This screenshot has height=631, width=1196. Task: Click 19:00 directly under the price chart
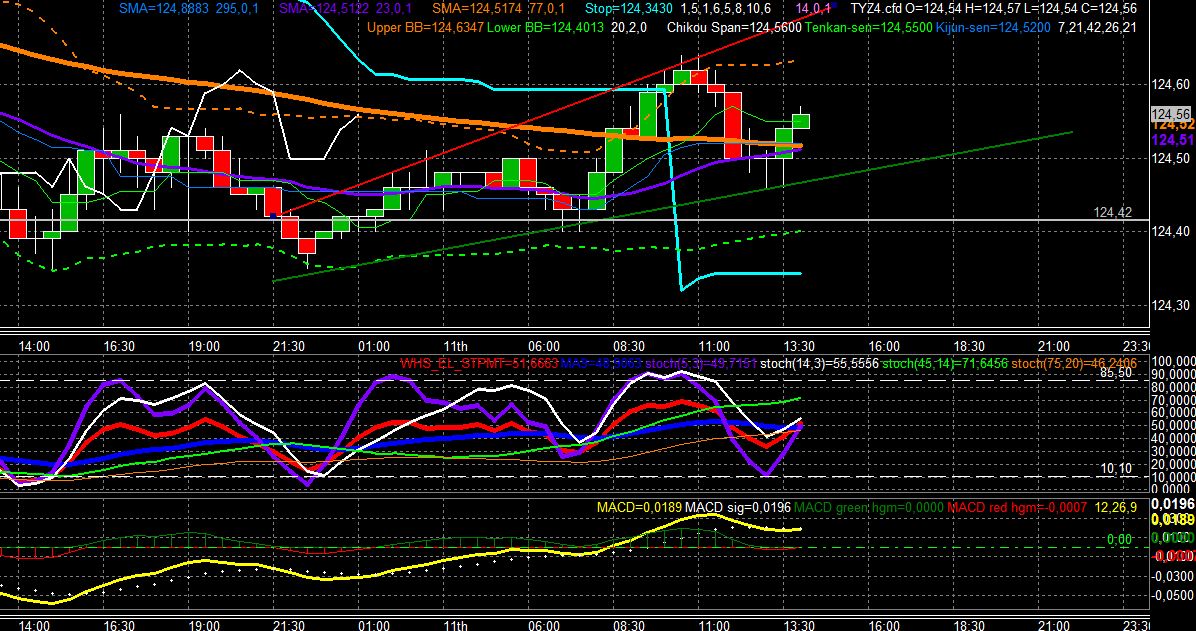[x=204, y=346]
